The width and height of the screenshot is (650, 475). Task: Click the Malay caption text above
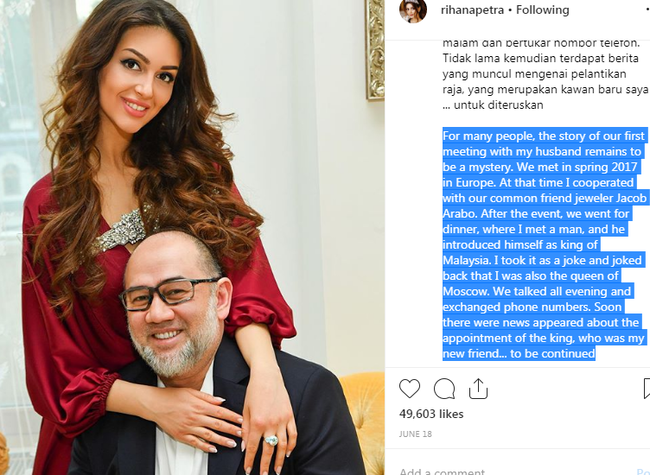pyautogui.click(x=545, y=74)
